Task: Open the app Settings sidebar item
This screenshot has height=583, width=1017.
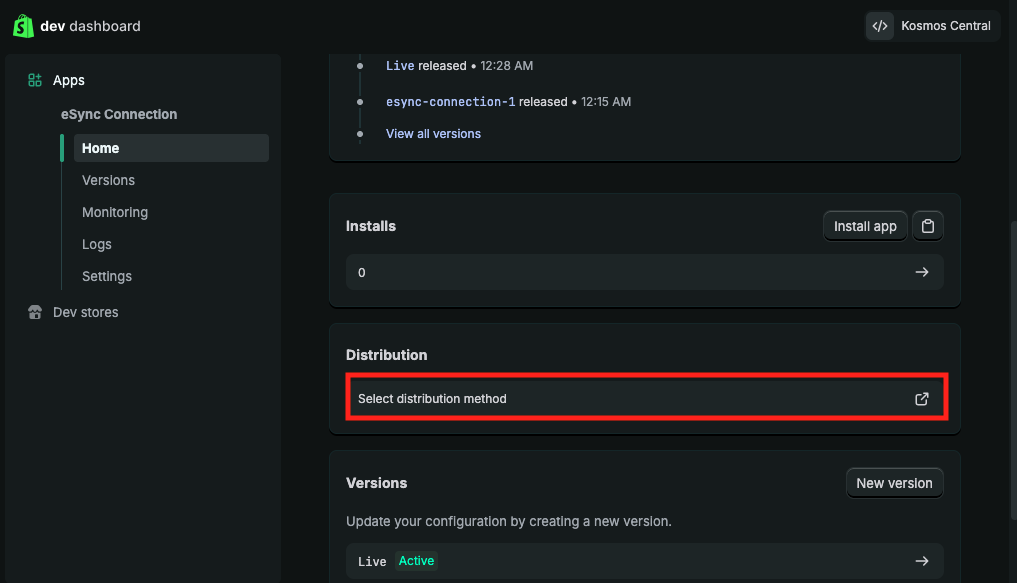Action: (107, 276)
